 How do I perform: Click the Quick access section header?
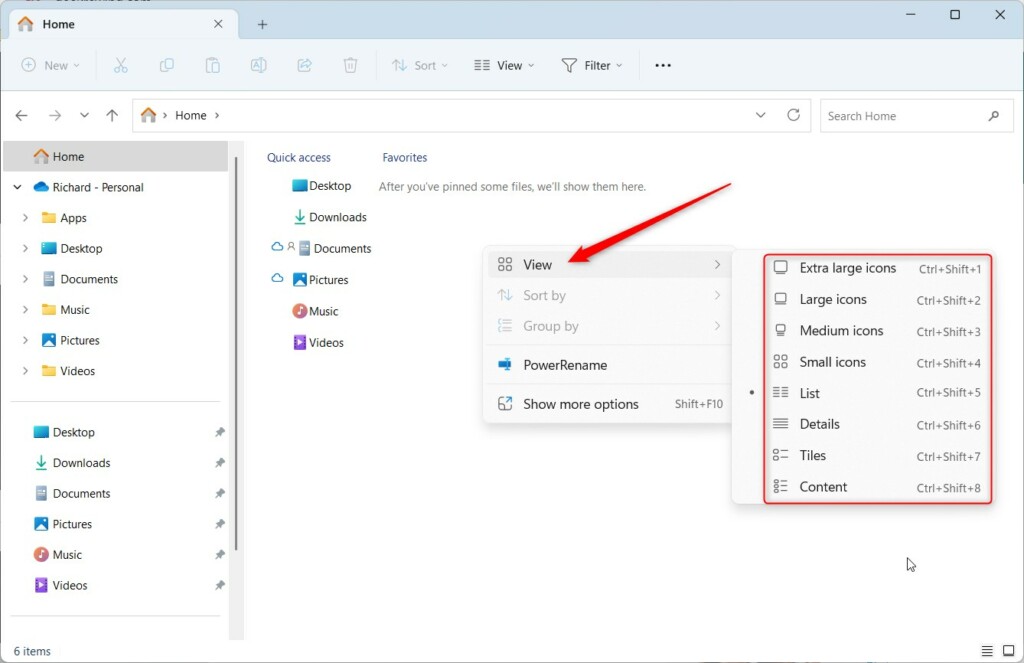tap(298, 157)
